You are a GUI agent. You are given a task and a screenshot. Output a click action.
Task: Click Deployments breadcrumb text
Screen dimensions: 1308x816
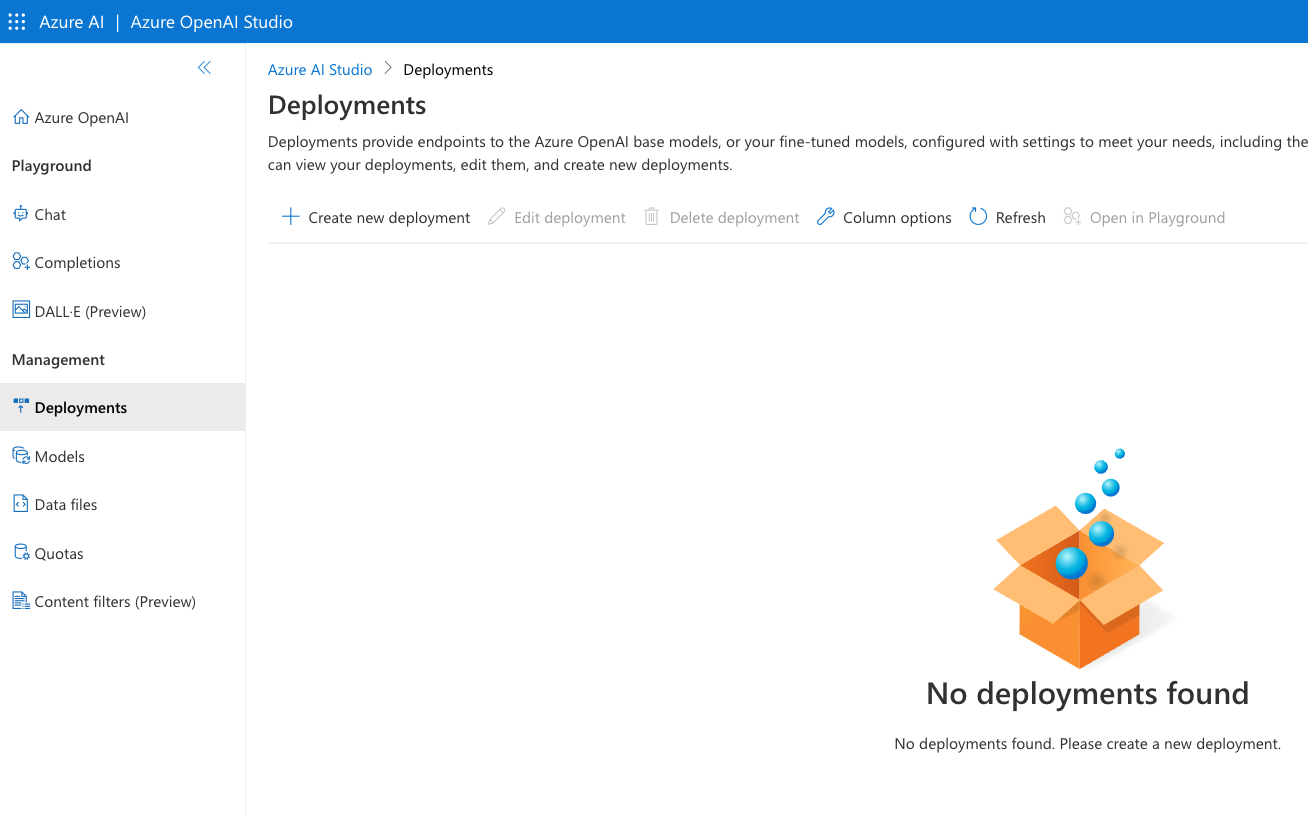(x=448, y=69)
